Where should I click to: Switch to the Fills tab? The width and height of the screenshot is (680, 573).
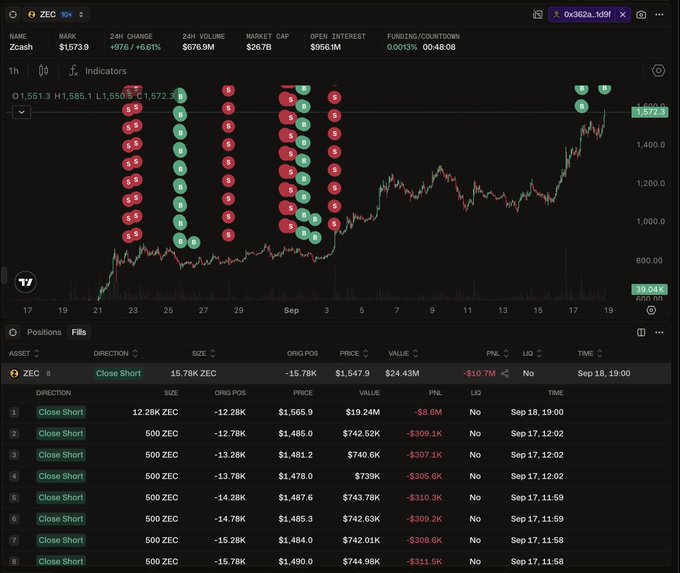(x=78, y=332)
